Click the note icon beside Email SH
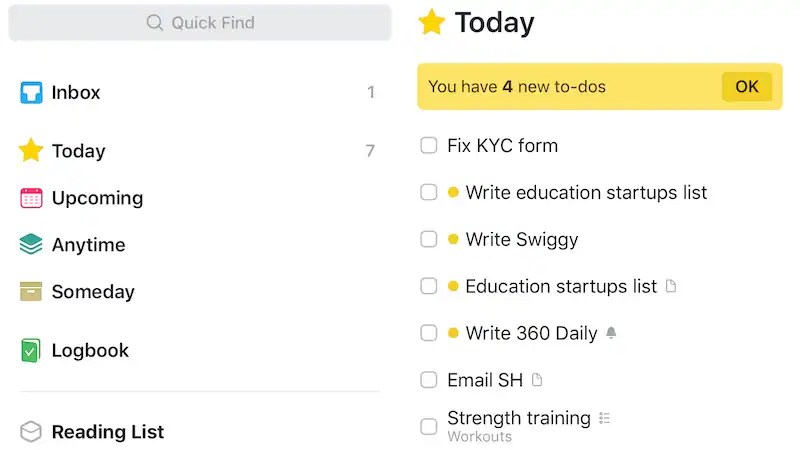 tap(537, 380)
